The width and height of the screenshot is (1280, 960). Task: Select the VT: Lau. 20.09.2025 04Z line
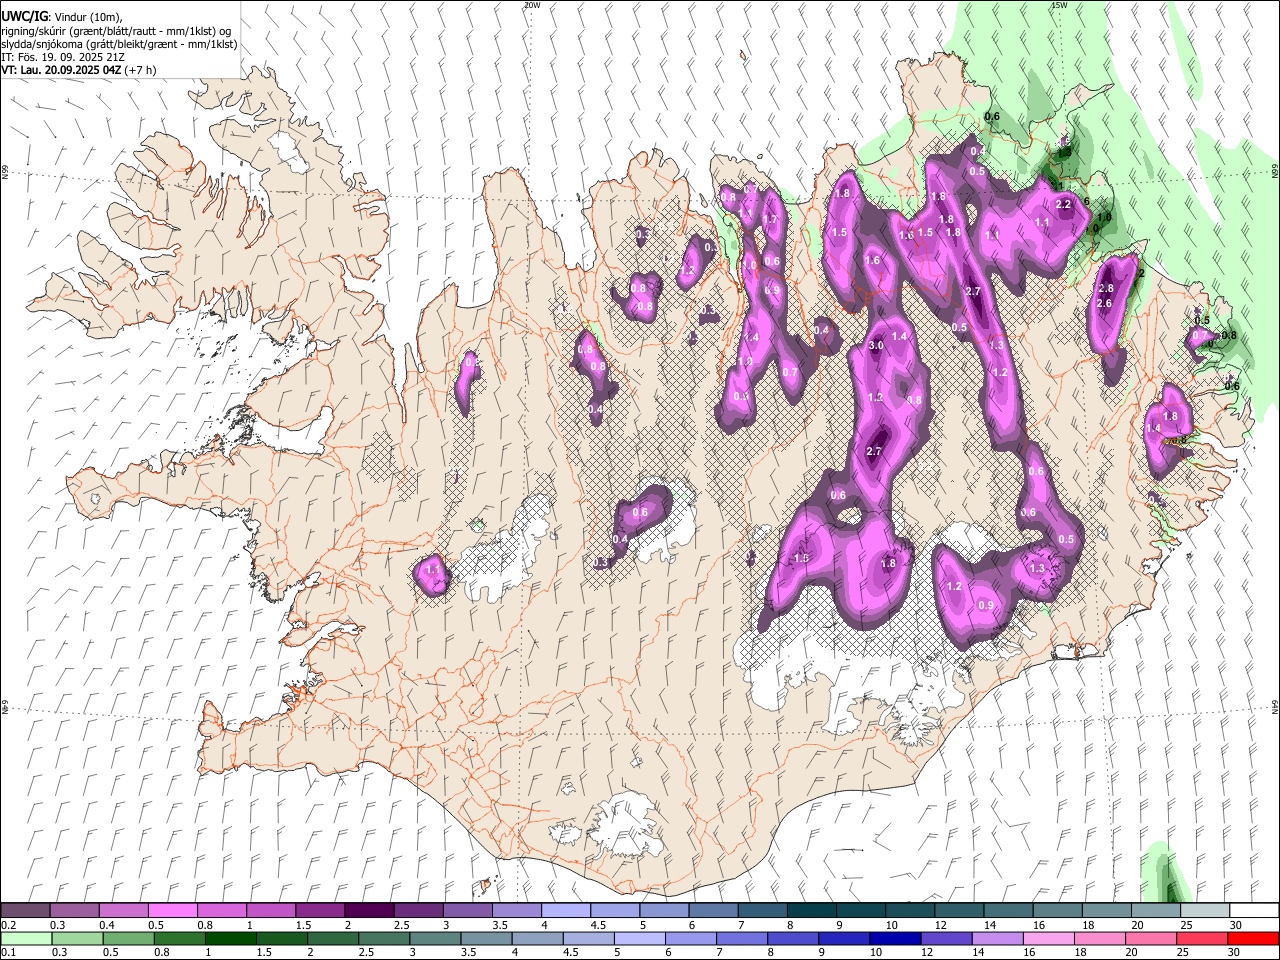point(62,70)
